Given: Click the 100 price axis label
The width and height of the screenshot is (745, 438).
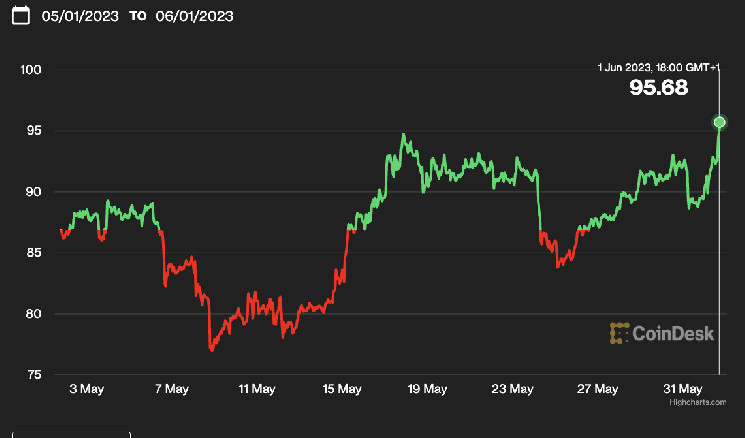Looking at the screenshot, I should click(34, 69).
